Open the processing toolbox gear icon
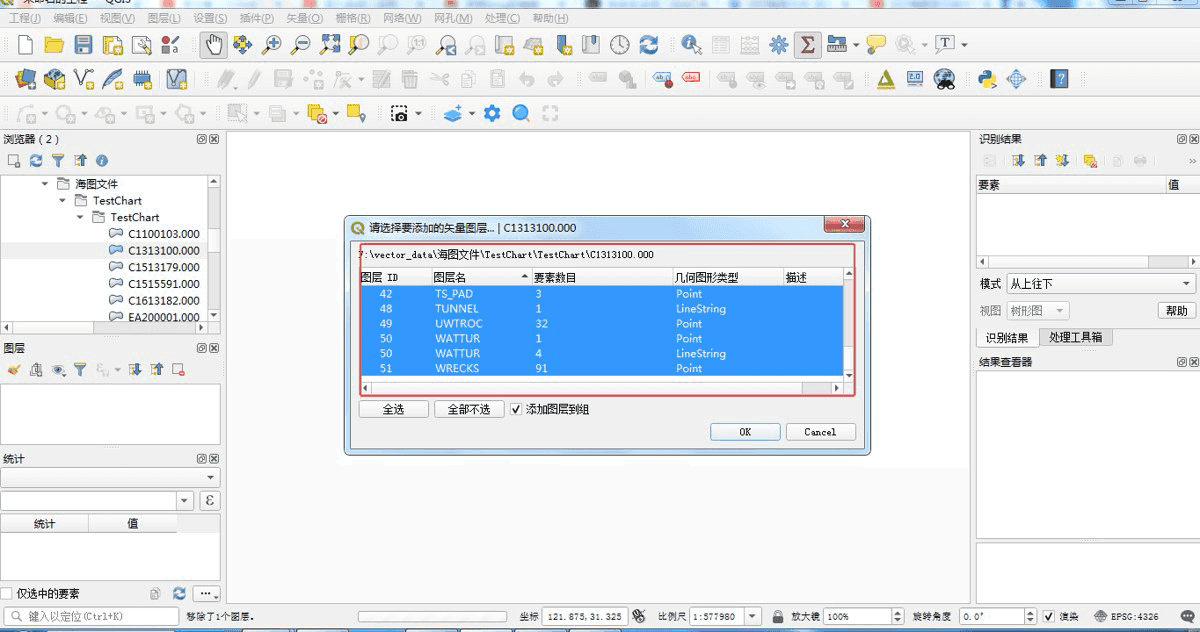This screenshot has width=1200, height=632. (778, 45)
